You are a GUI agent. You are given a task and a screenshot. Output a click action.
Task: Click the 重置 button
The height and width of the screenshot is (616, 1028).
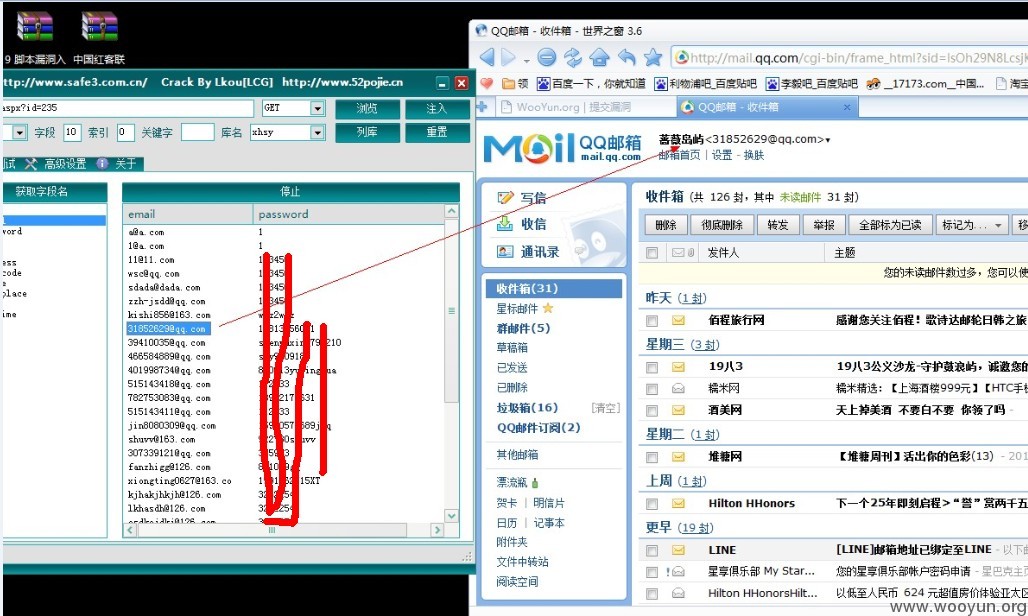click(437, 132)
